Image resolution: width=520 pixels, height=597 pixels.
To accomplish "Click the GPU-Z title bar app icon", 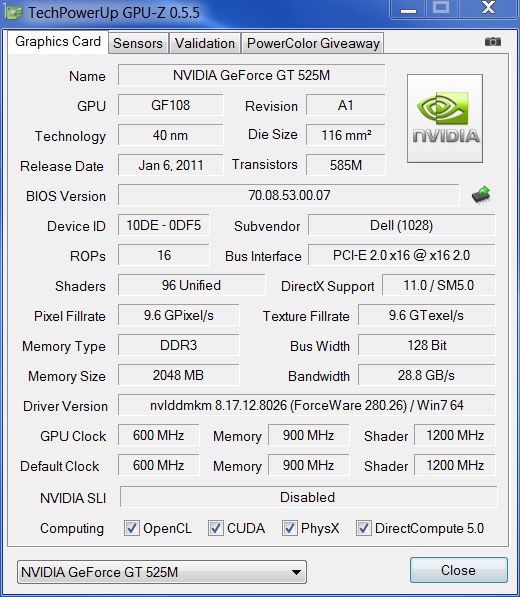I will coord(13,13).
